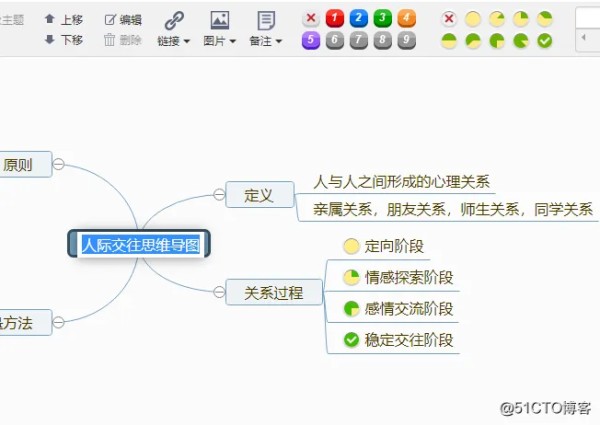Click the picture icon

pos(220,20)
